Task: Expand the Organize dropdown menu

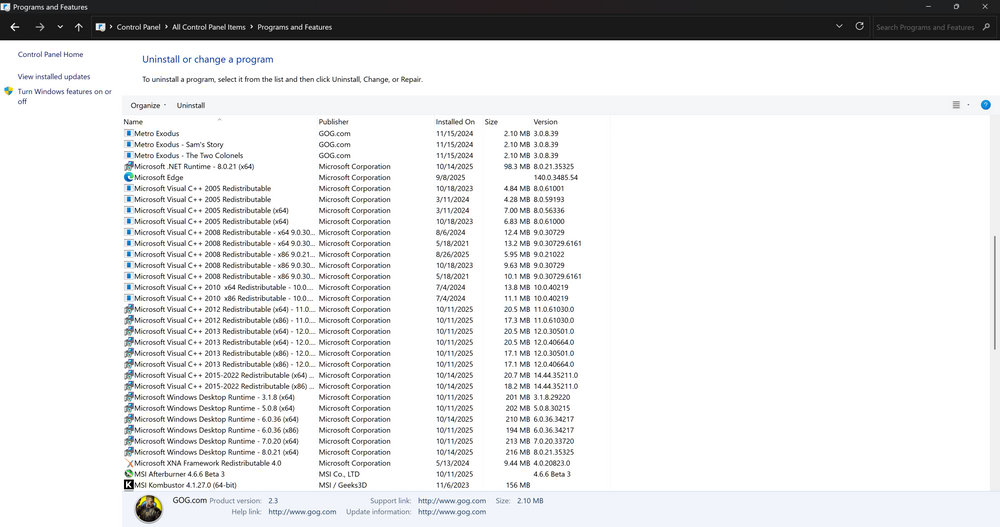Action: coord(148,105)
